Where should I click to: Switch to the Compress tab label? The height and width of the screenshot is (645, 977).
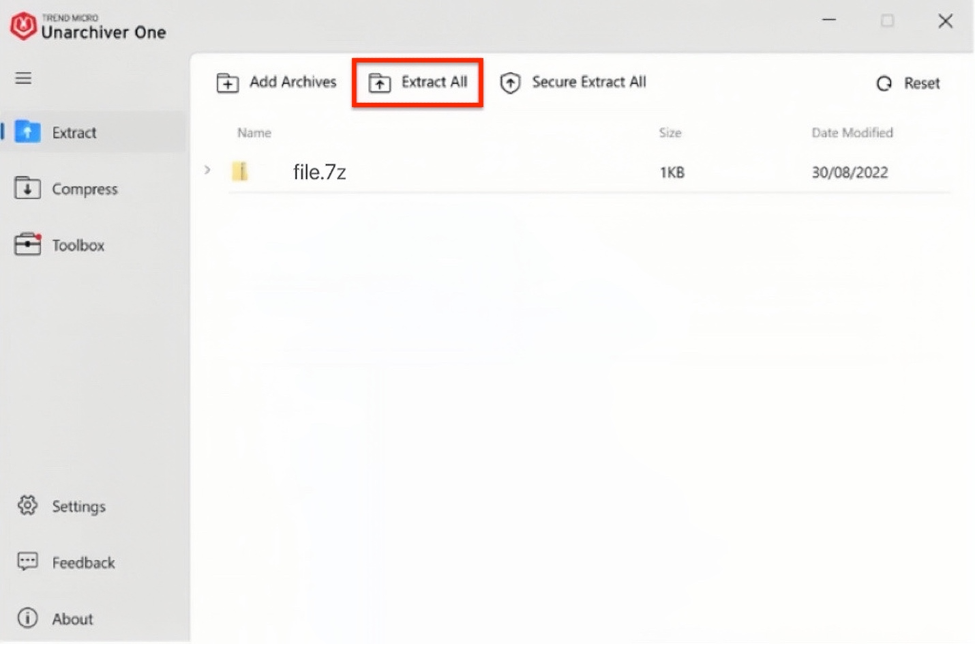click(x=85, y=189)
